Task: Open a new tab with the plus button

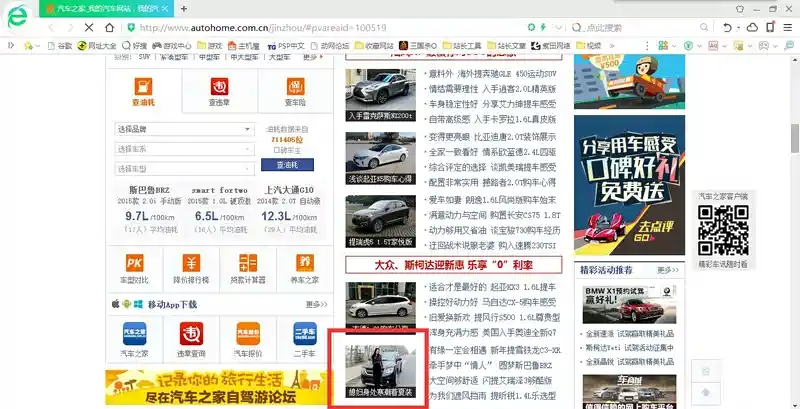Action: click(184, 9)
